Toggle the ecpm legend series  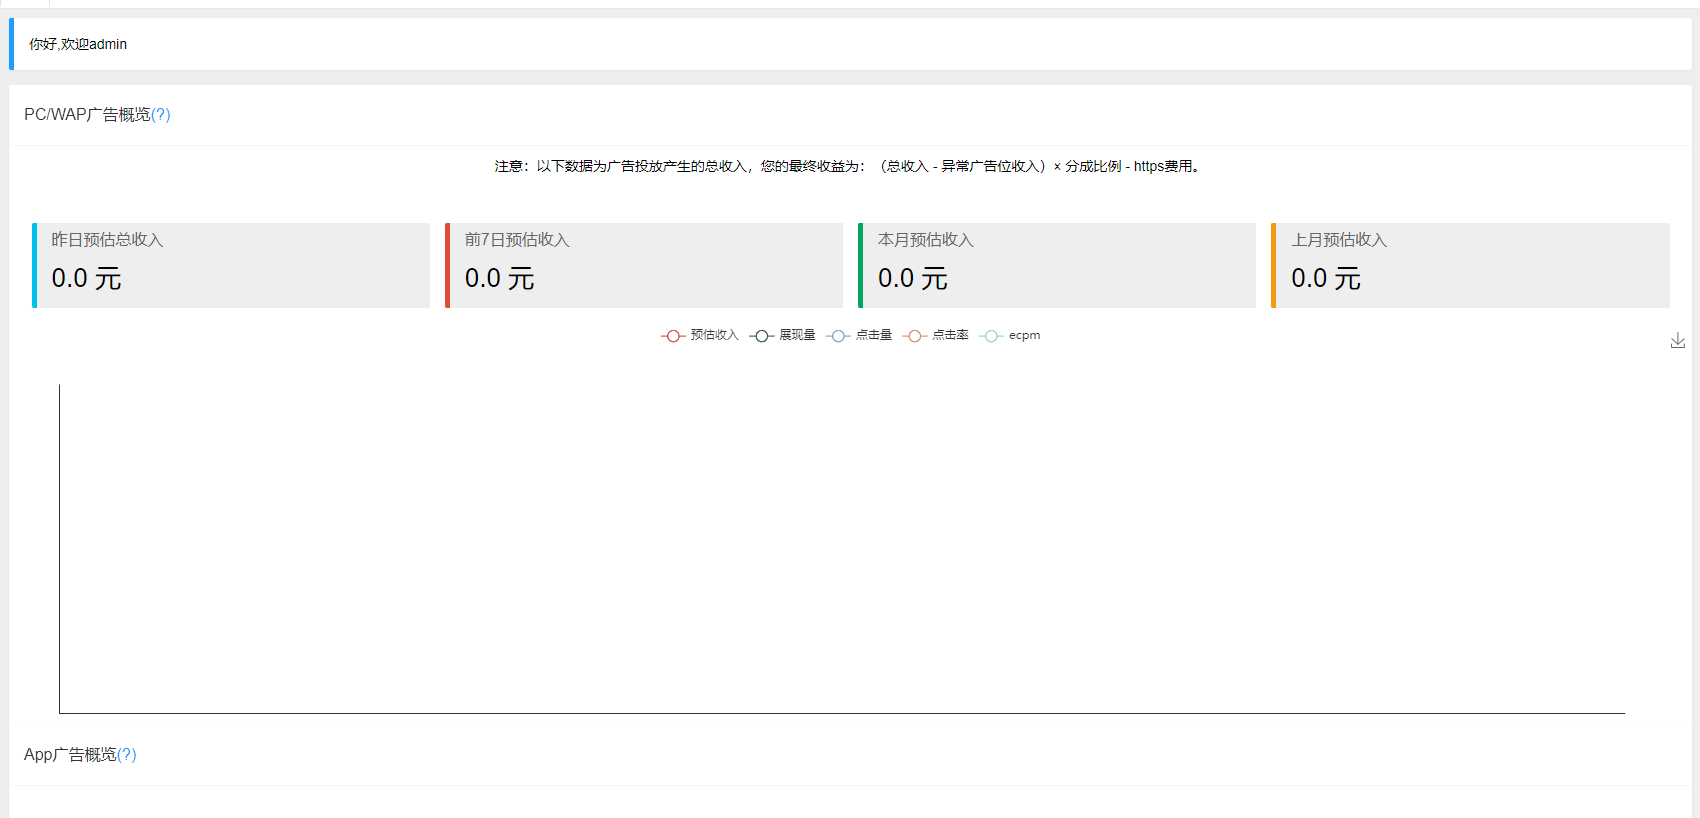1010,335
